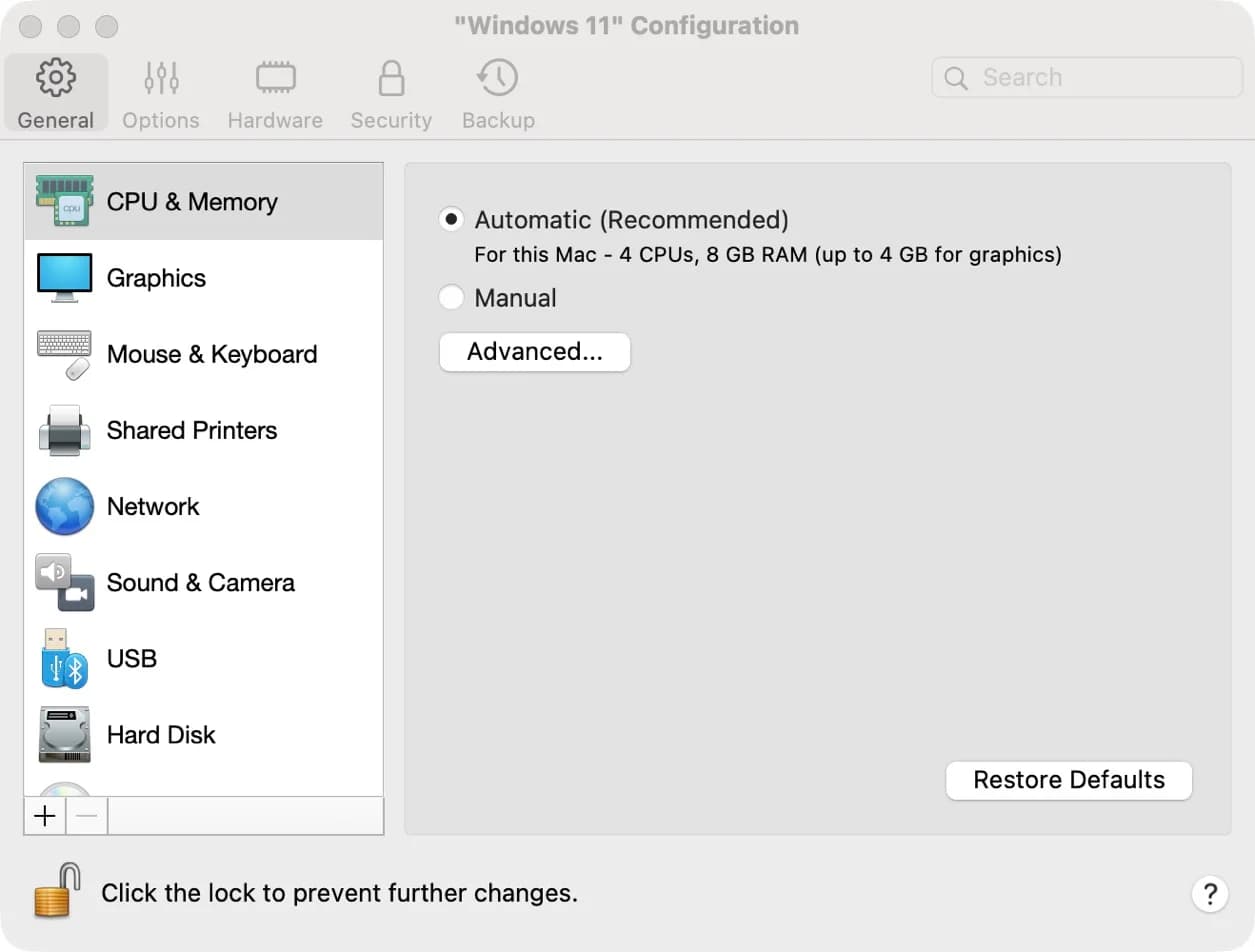
Task: Select Automatic (Recommended) radio button
Action: (452, 219)
